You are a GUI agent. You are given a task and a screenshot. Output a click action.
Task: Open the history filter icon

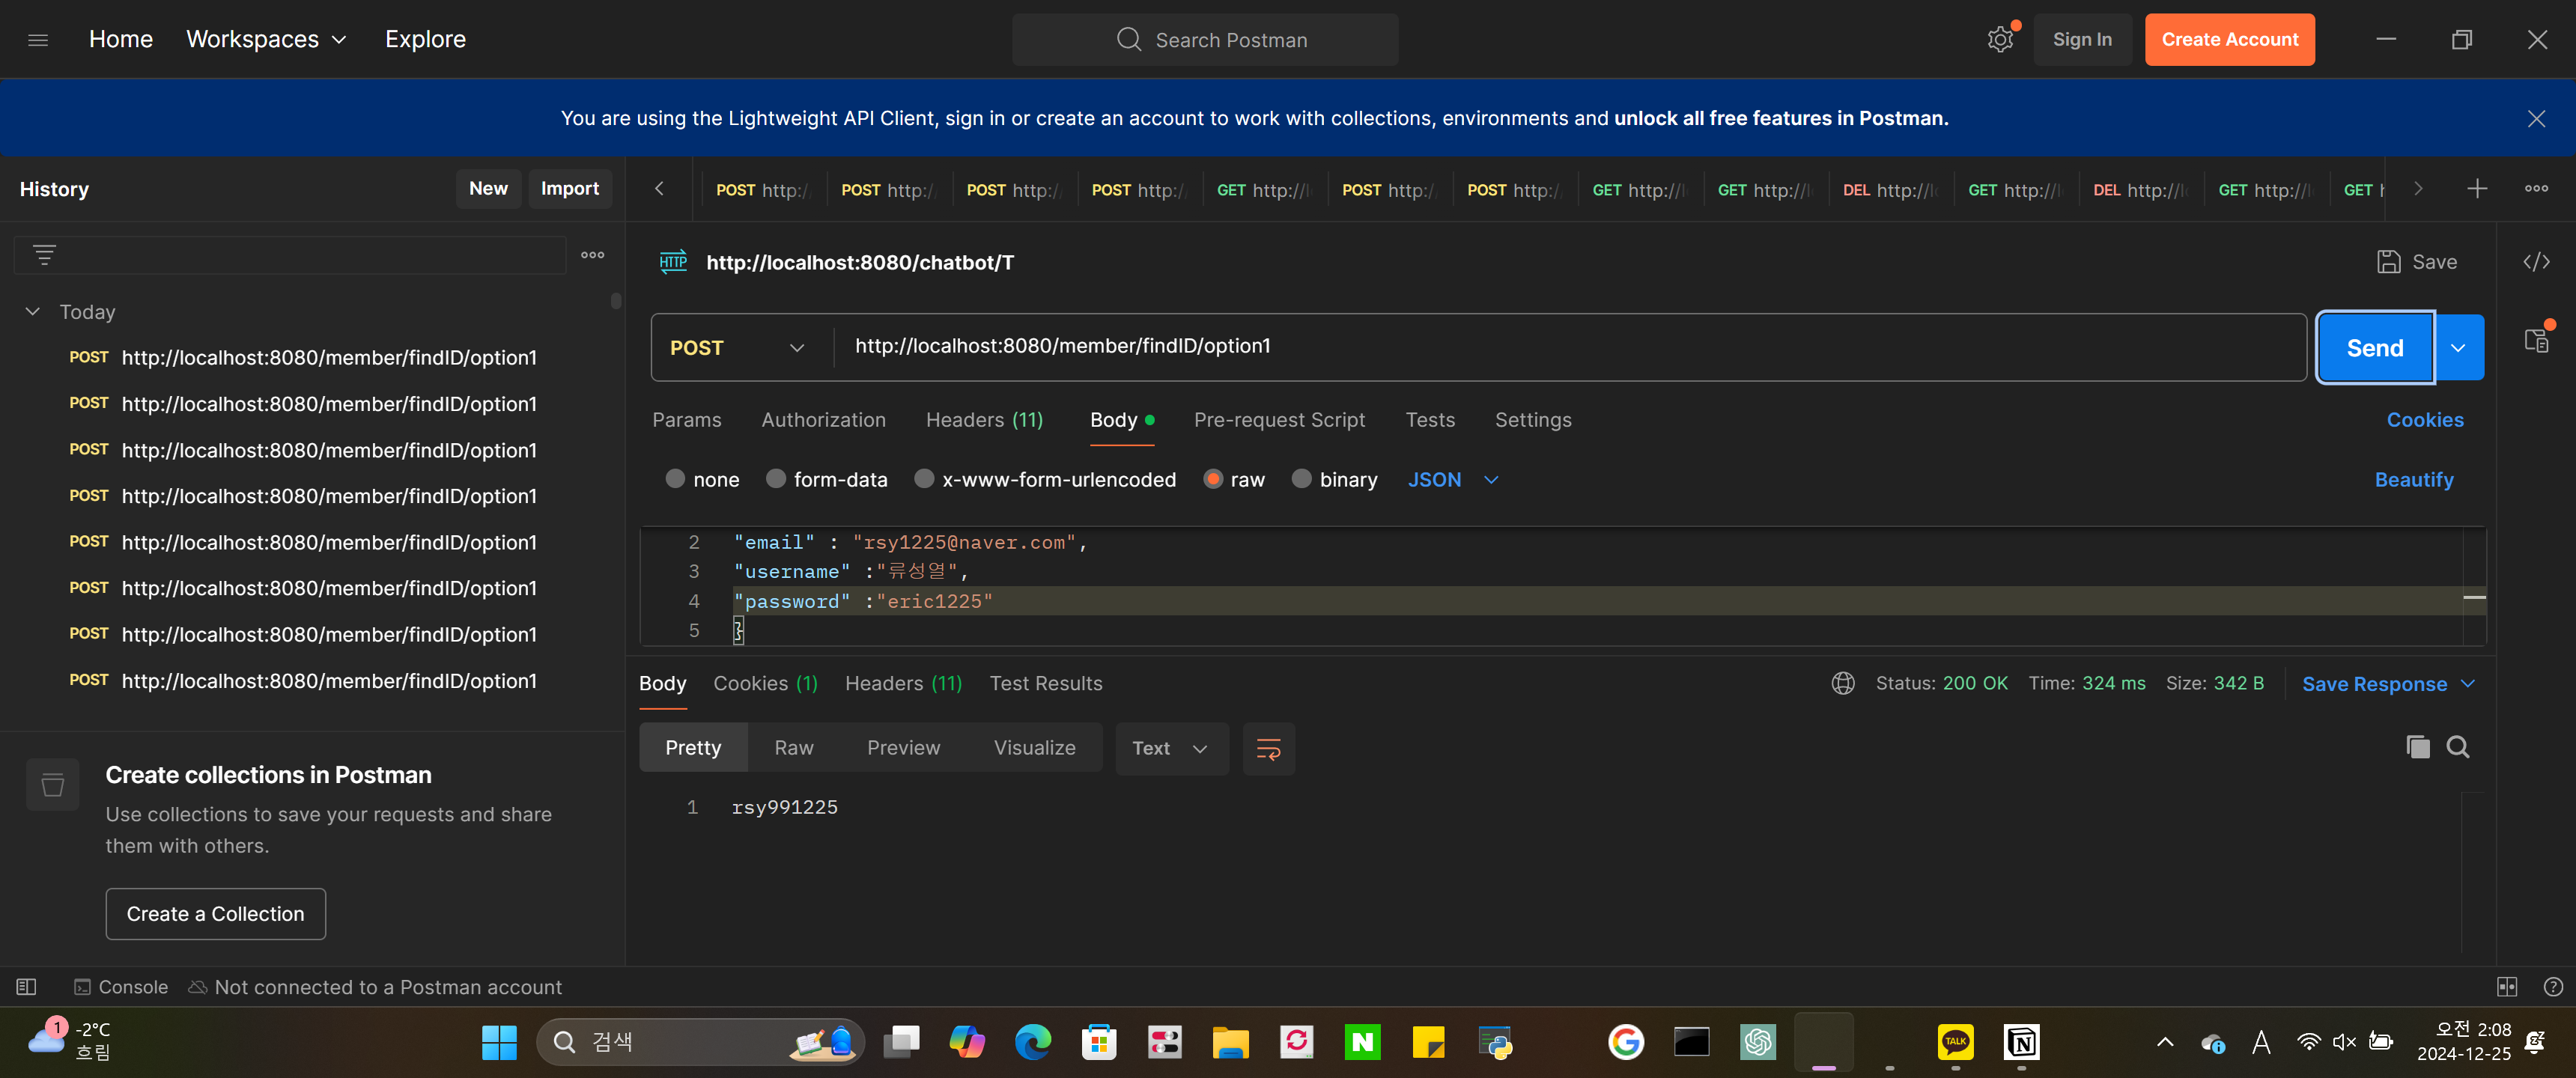click(x=44, y=256)
